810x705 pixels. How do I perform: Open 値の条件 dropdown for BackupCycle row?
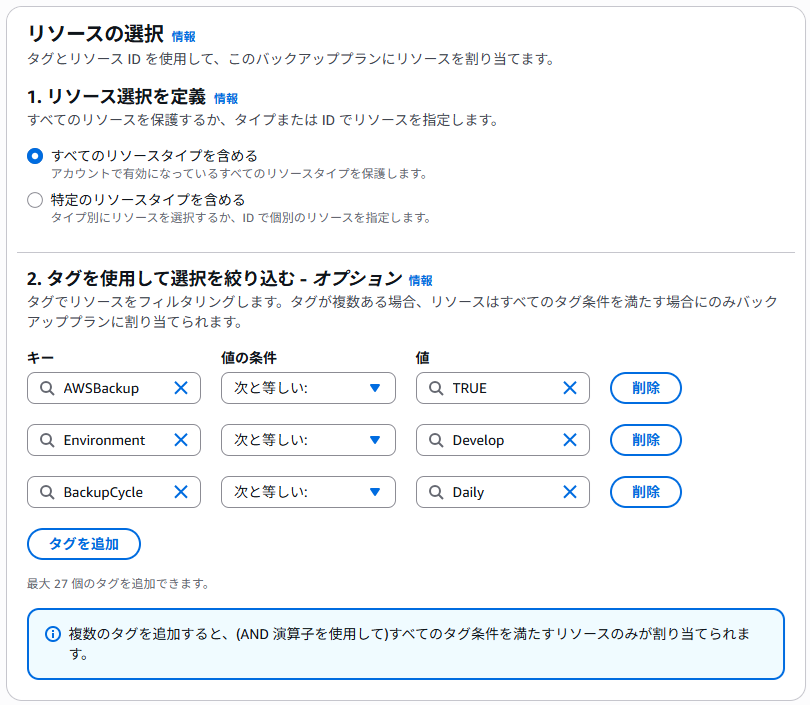tap(308, 492)
